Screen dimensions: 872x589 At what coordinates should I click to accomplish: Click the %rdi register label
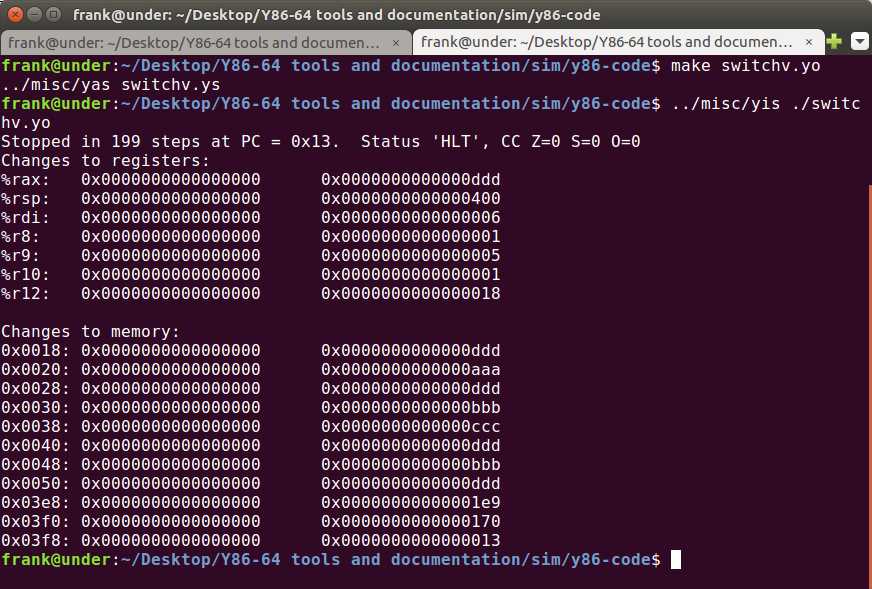[26, 217]
